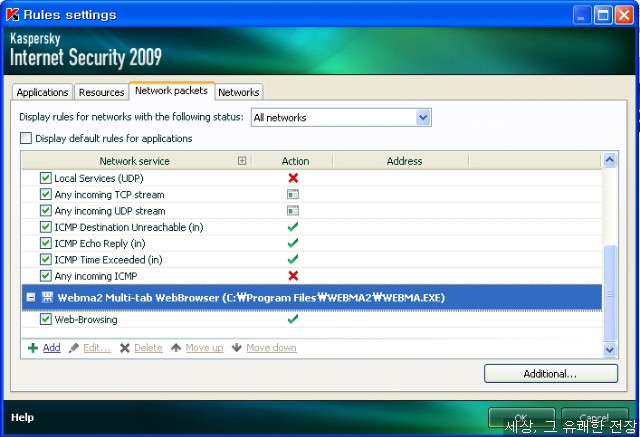Click the pencil Edit icon
The width and height of the screenshot is (640, 437).
pos(74,348)
